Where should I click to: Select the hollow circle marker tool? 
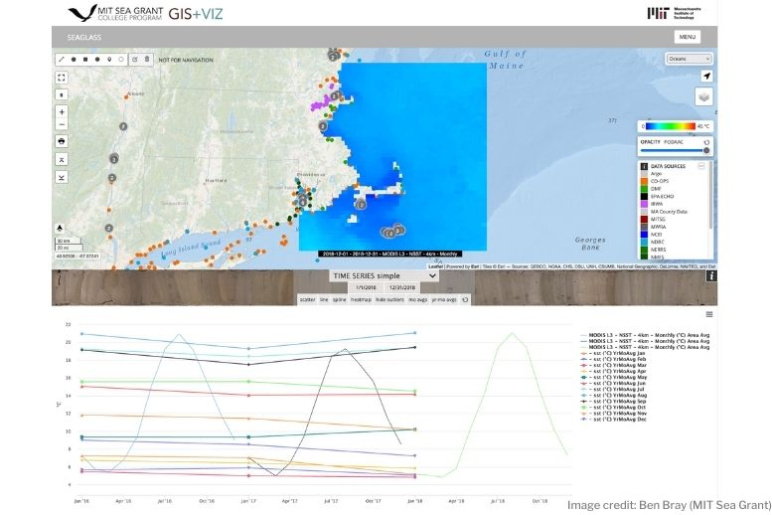121,60
